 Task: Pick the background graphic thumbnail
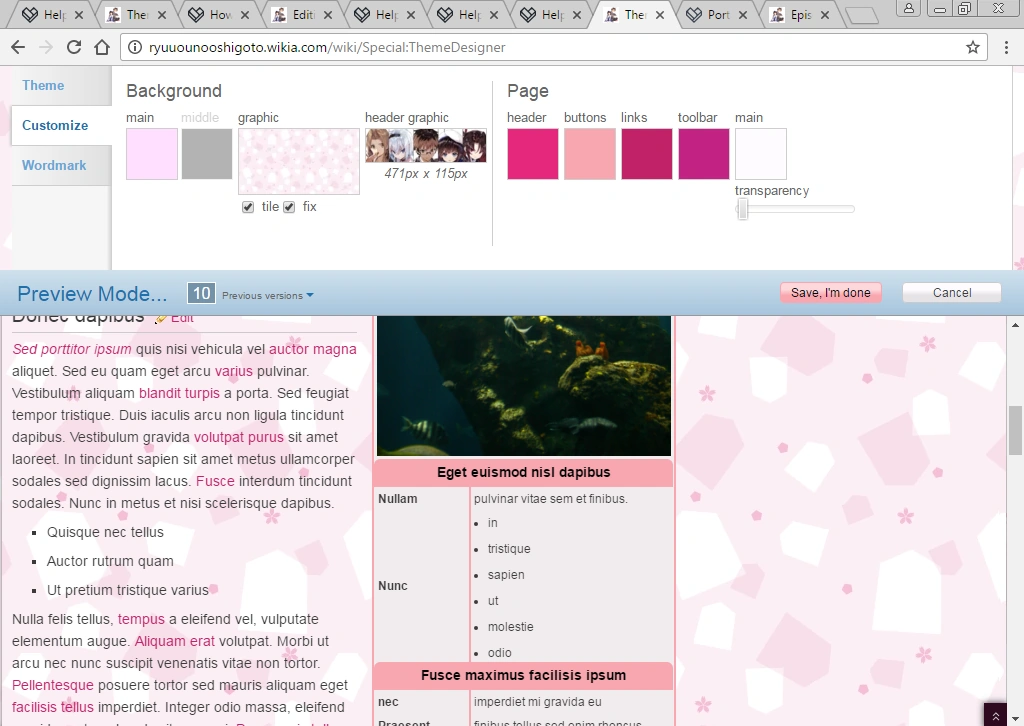pyautogui.click(x=298, y=161)
